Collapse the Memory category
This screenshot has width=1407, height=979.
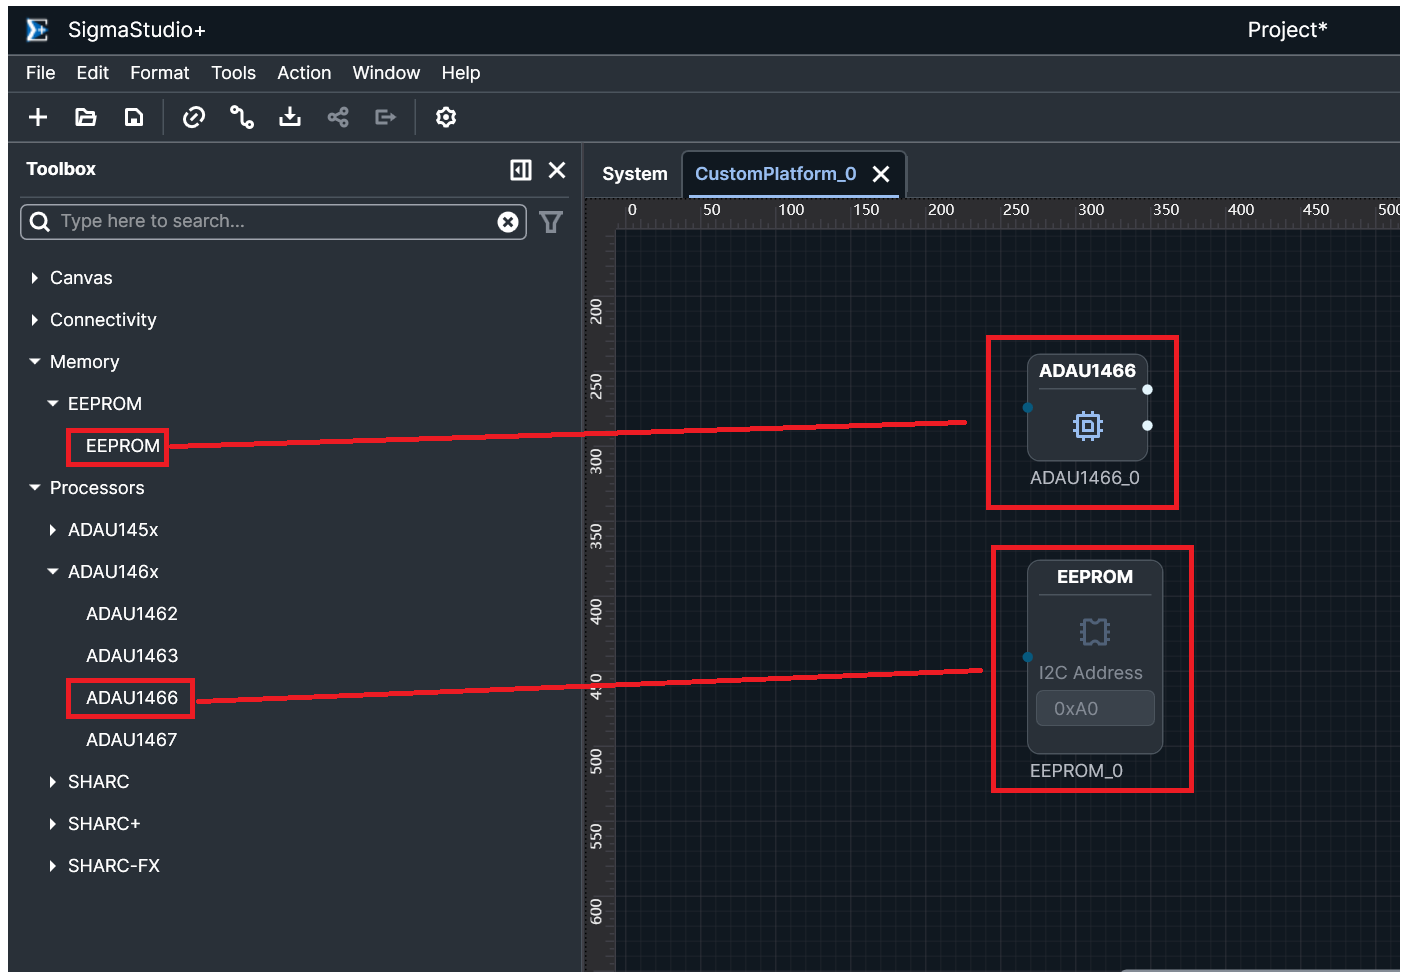[x=35, y=362]
